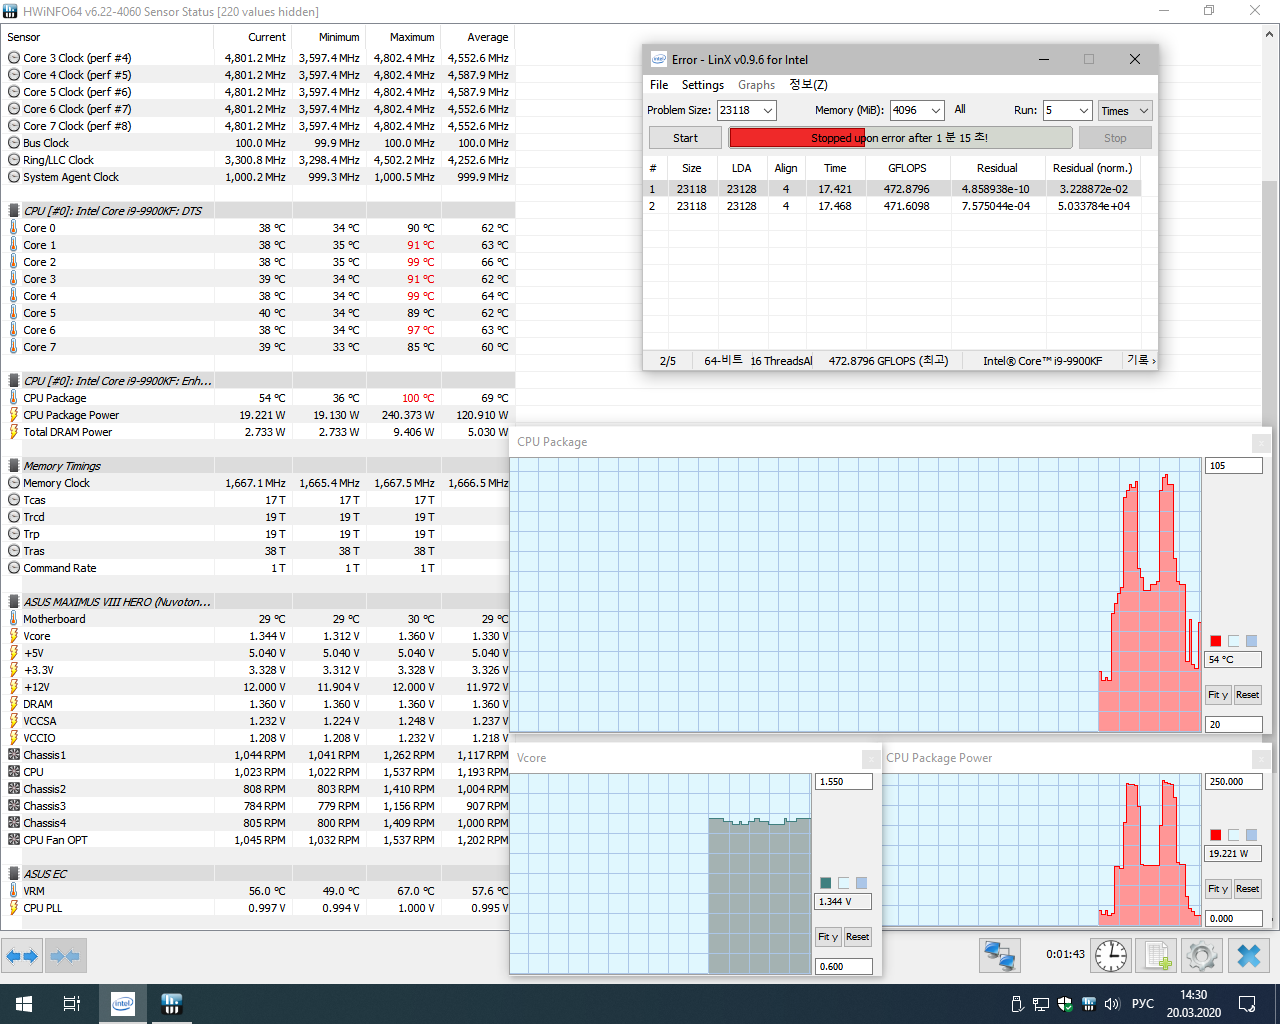Click the blue X icon to close sensors
The height and width of the screenshot is (1024, 1280).
[1249, 956]
